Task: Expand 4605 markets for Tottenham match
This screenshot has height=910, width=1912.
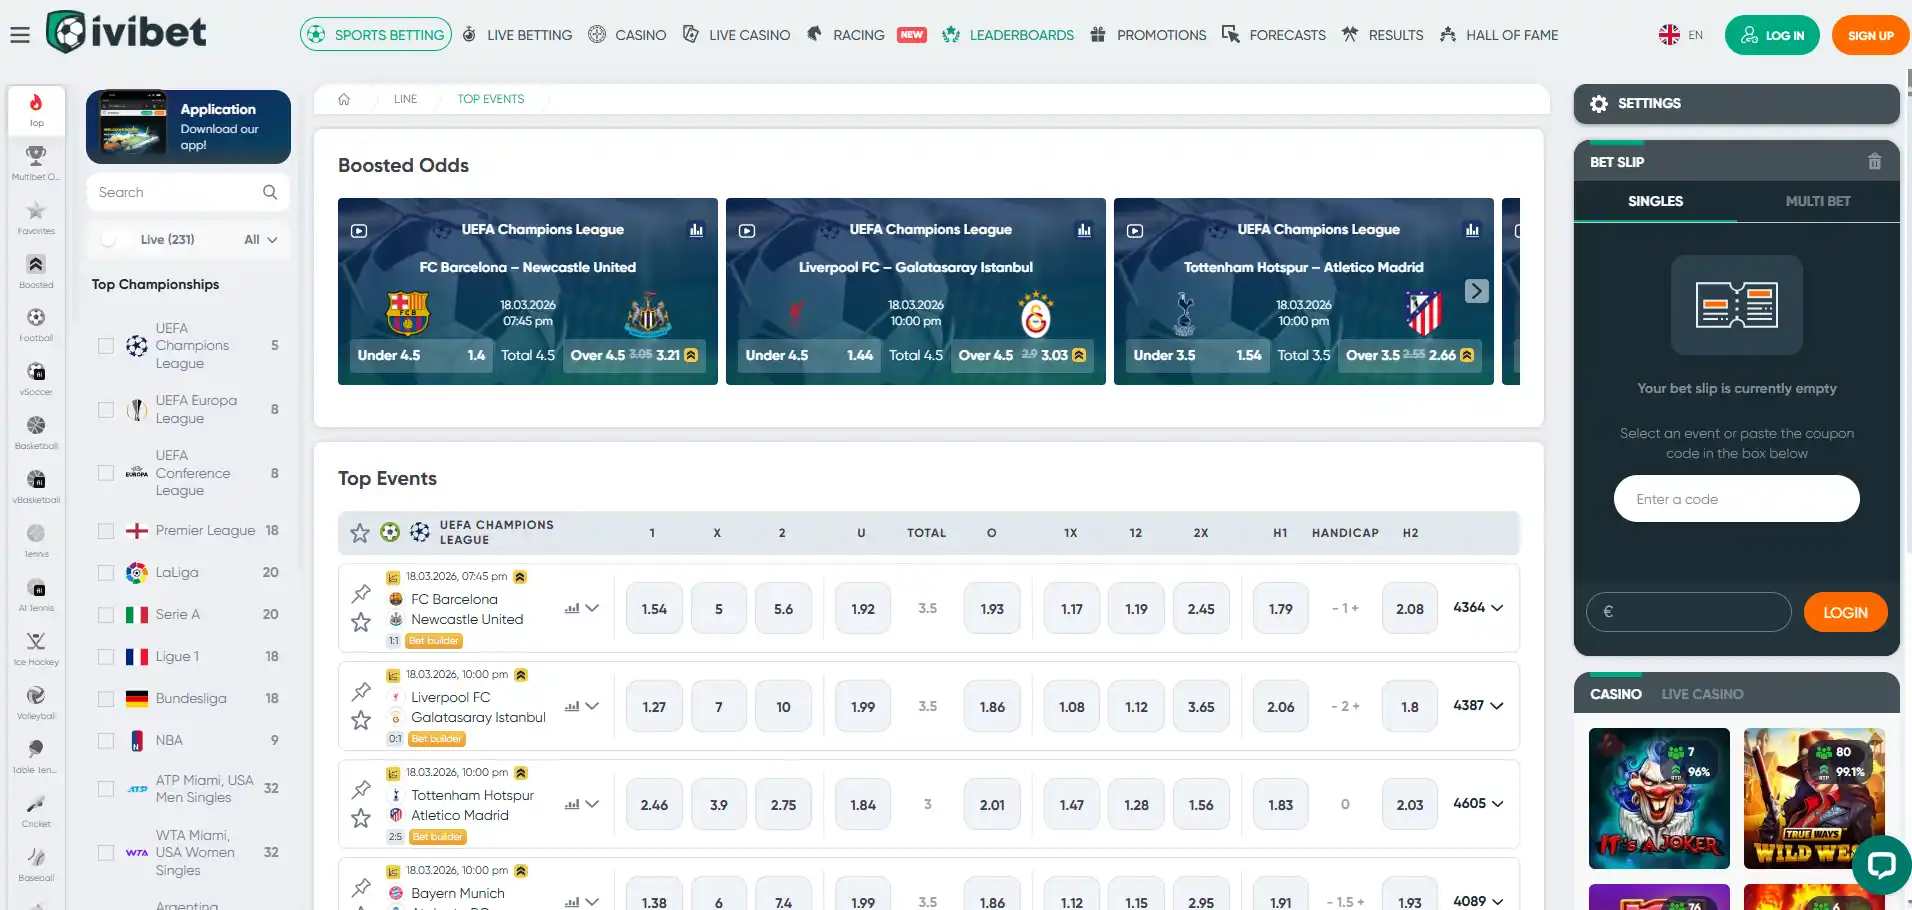Action: pos(1478,804)
